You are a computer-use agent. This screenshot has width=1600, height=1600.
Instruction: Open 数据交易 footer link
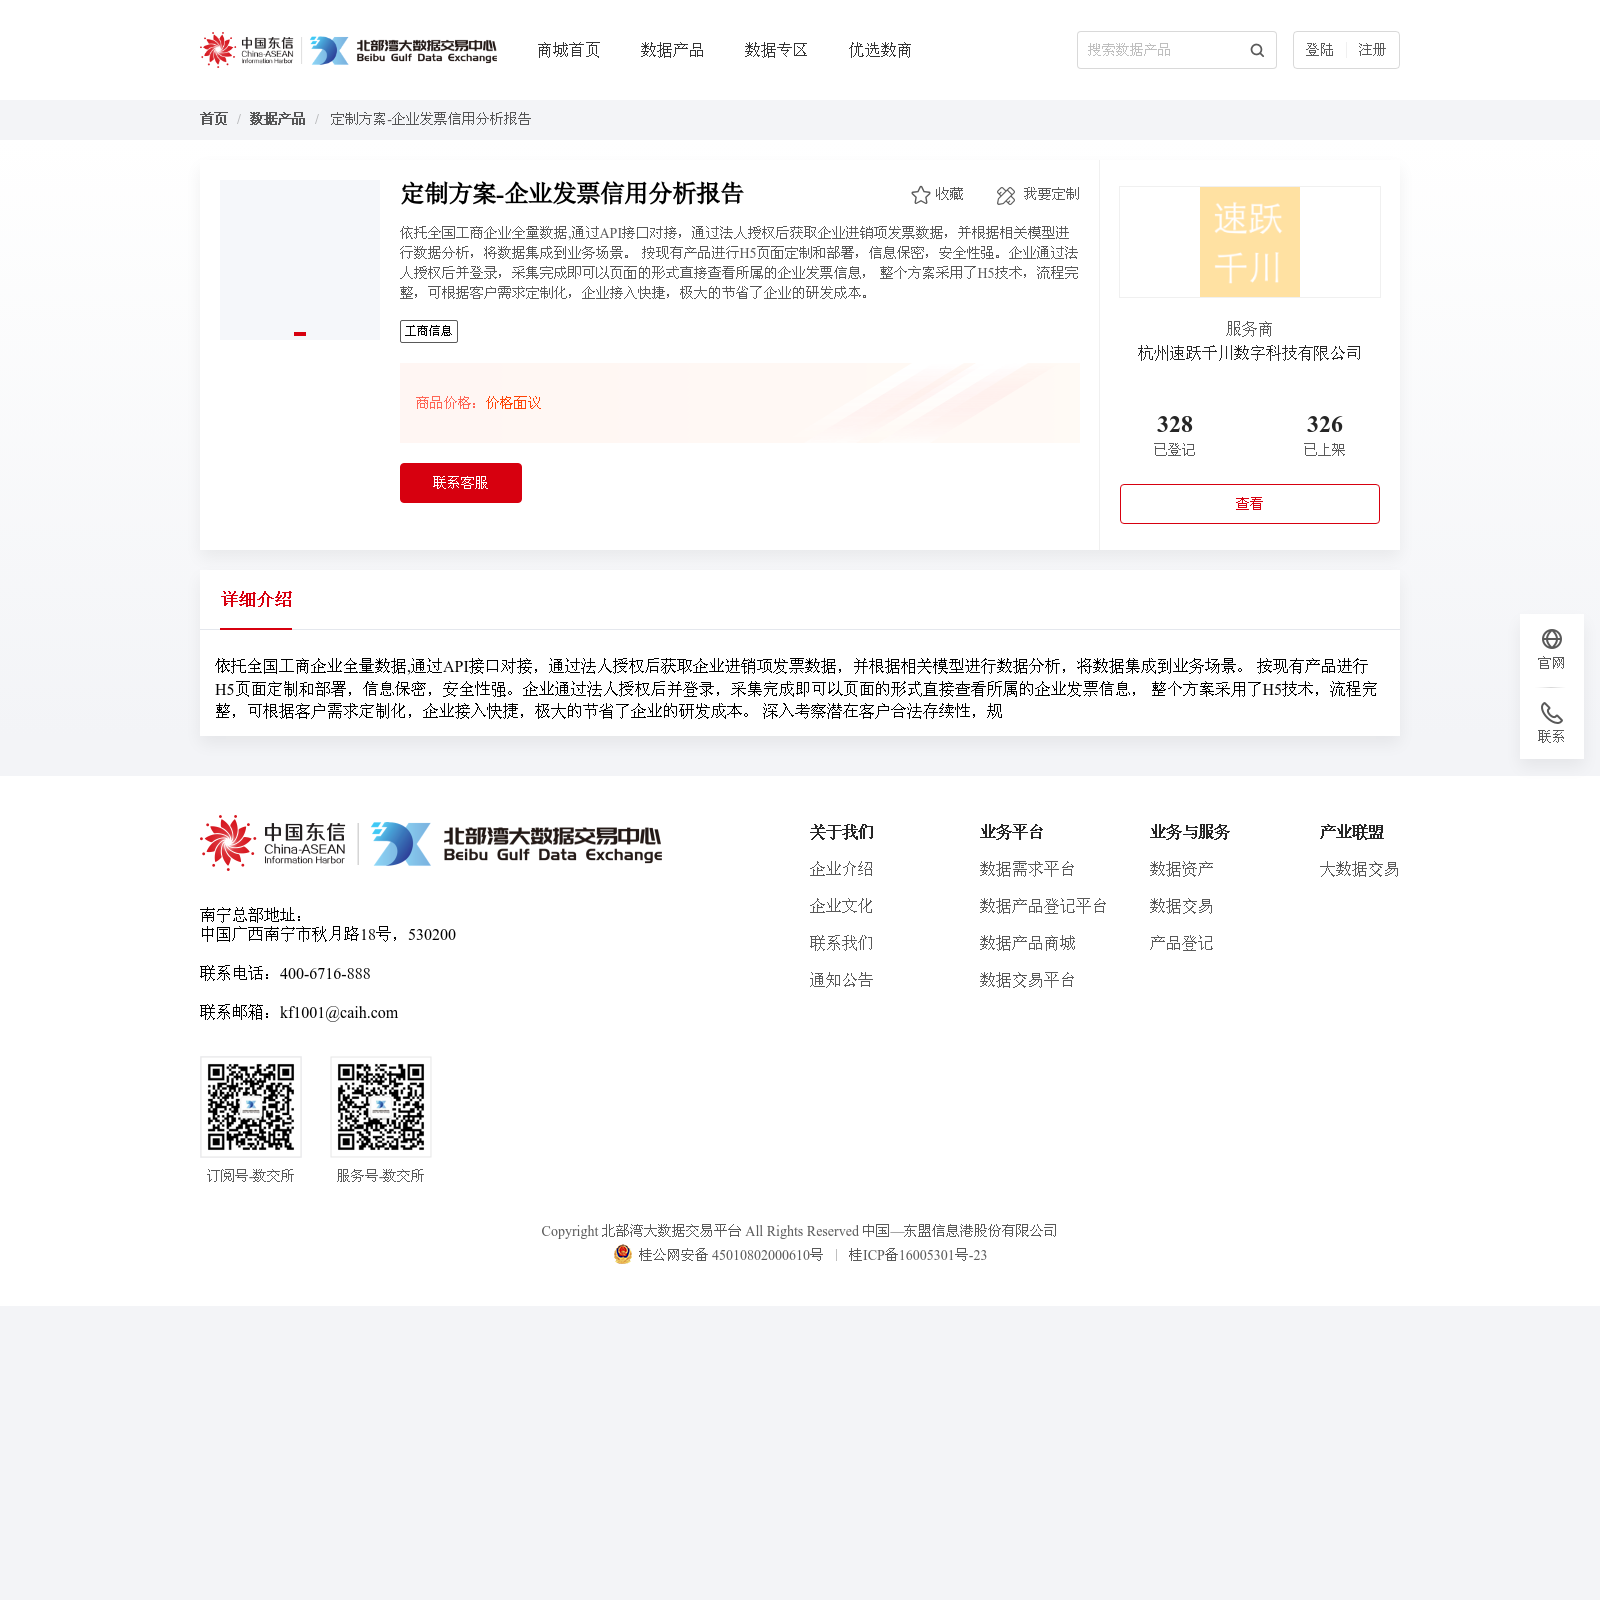pos(1181,906)
